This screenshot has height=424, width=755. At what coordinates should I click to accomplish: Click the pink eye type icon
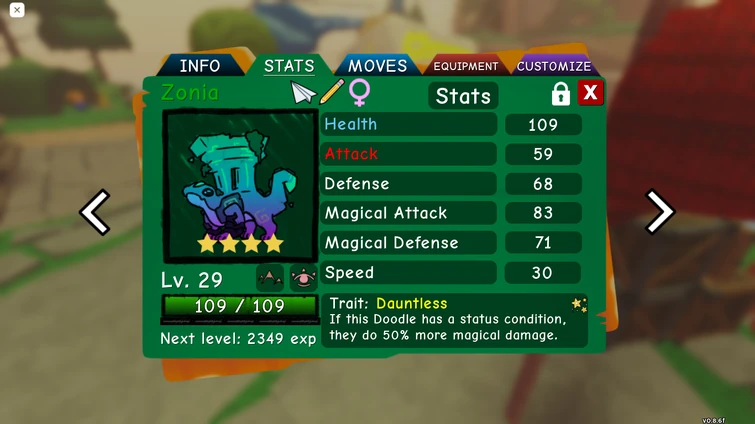[x=303, y=278]
